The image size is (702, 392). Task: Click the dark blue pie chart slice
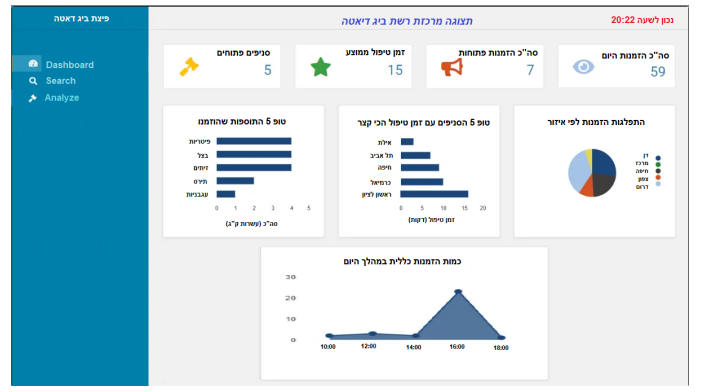604,162
